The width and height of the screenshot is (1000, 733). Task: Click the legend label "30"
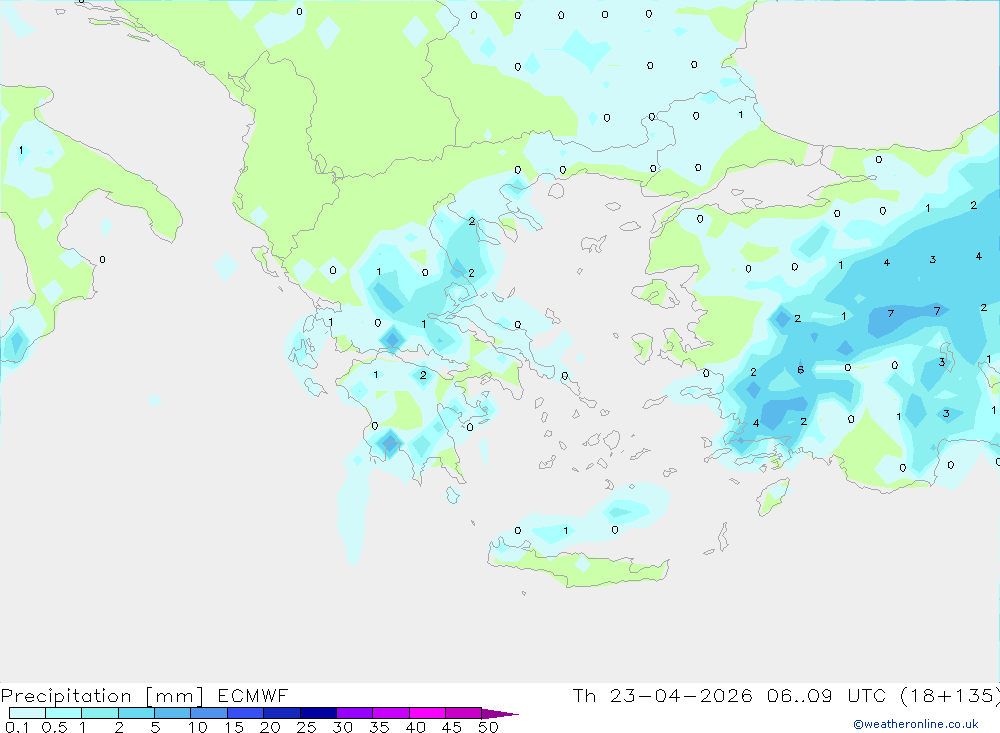click(x=342, y=727)
